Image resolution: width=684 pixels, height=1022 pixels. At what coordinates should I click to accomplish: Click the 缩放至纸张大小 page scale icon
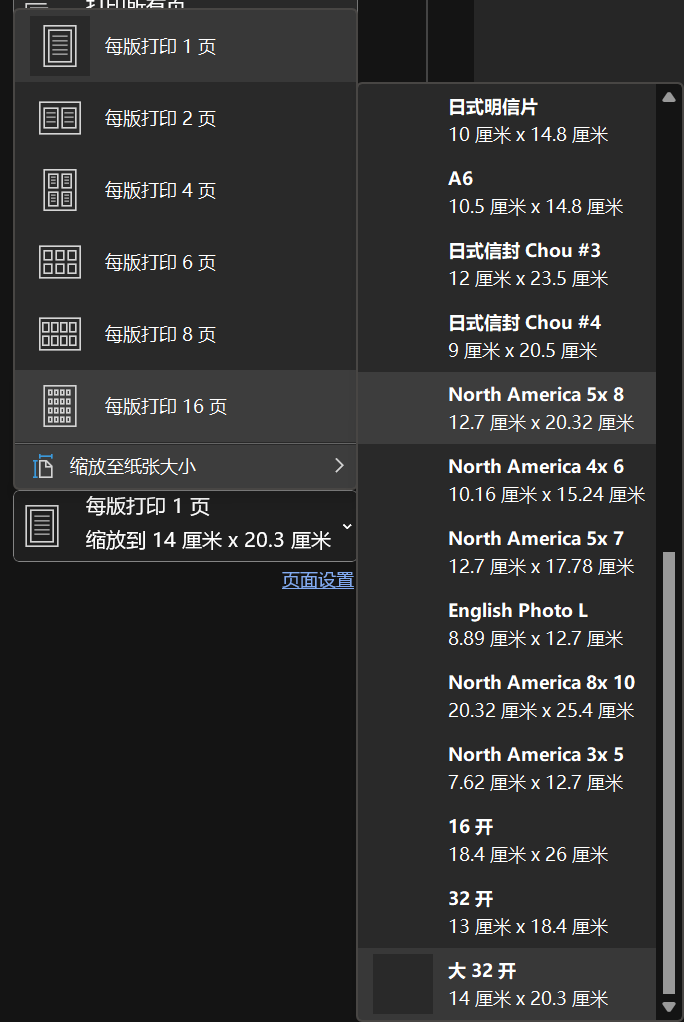(x=43, y=466)
